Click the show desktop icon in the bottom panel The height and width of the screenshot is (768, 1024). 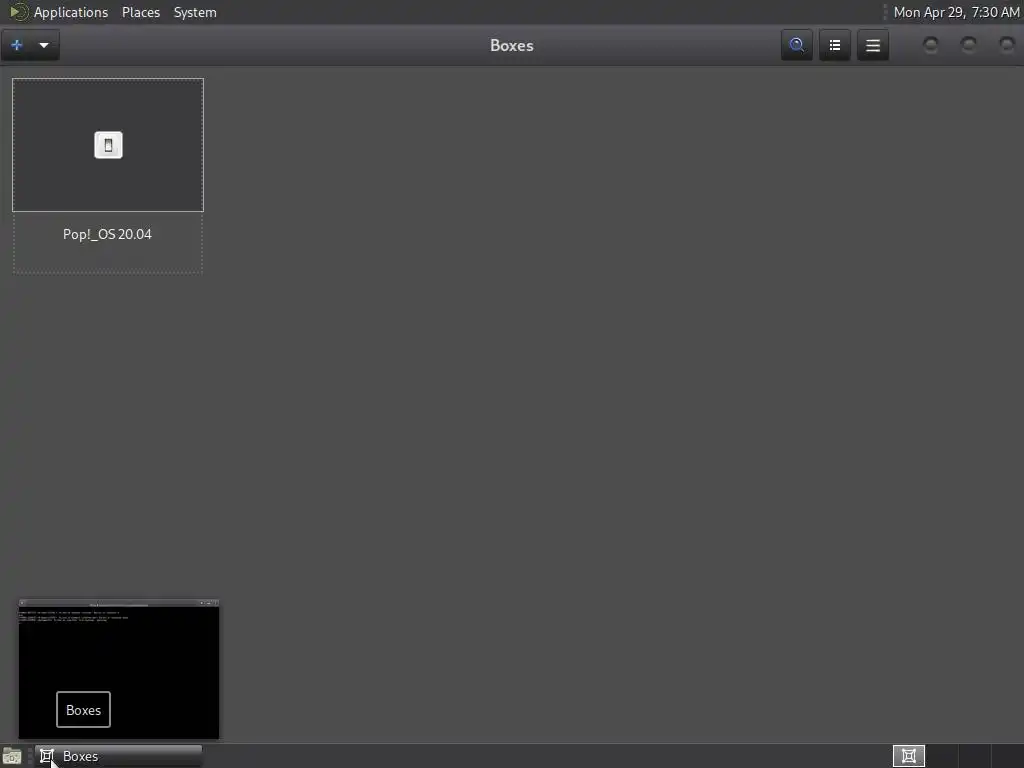(12, 756)
